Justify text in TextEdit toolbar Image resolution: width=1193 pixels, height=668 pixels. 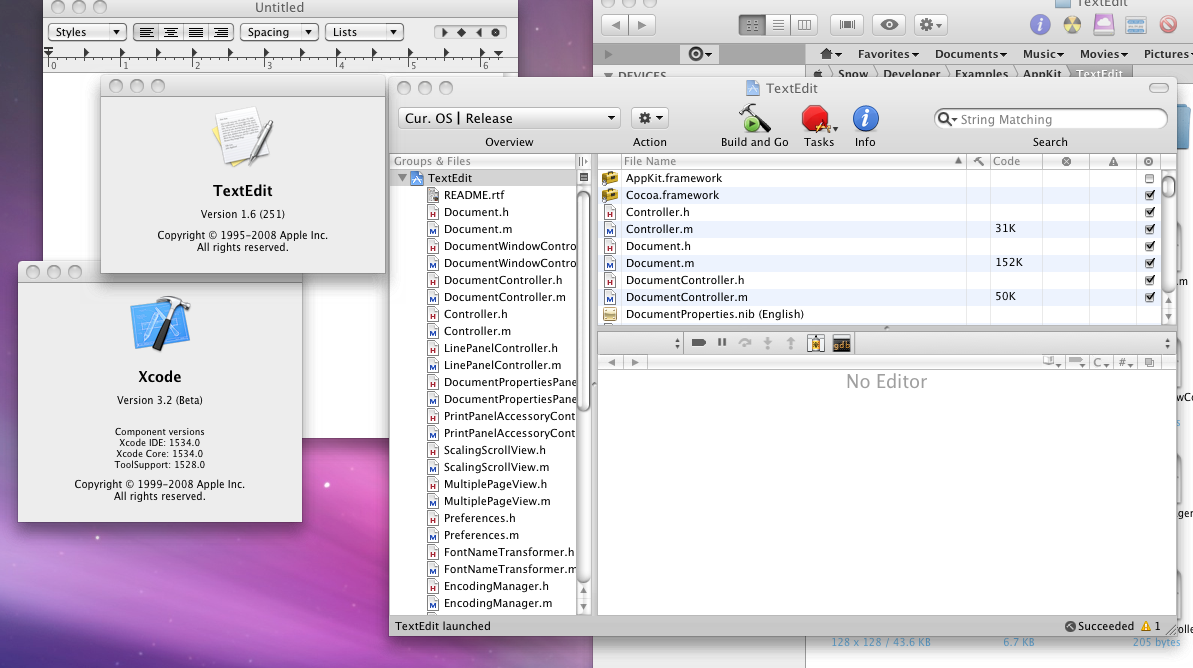click(196, 32)
